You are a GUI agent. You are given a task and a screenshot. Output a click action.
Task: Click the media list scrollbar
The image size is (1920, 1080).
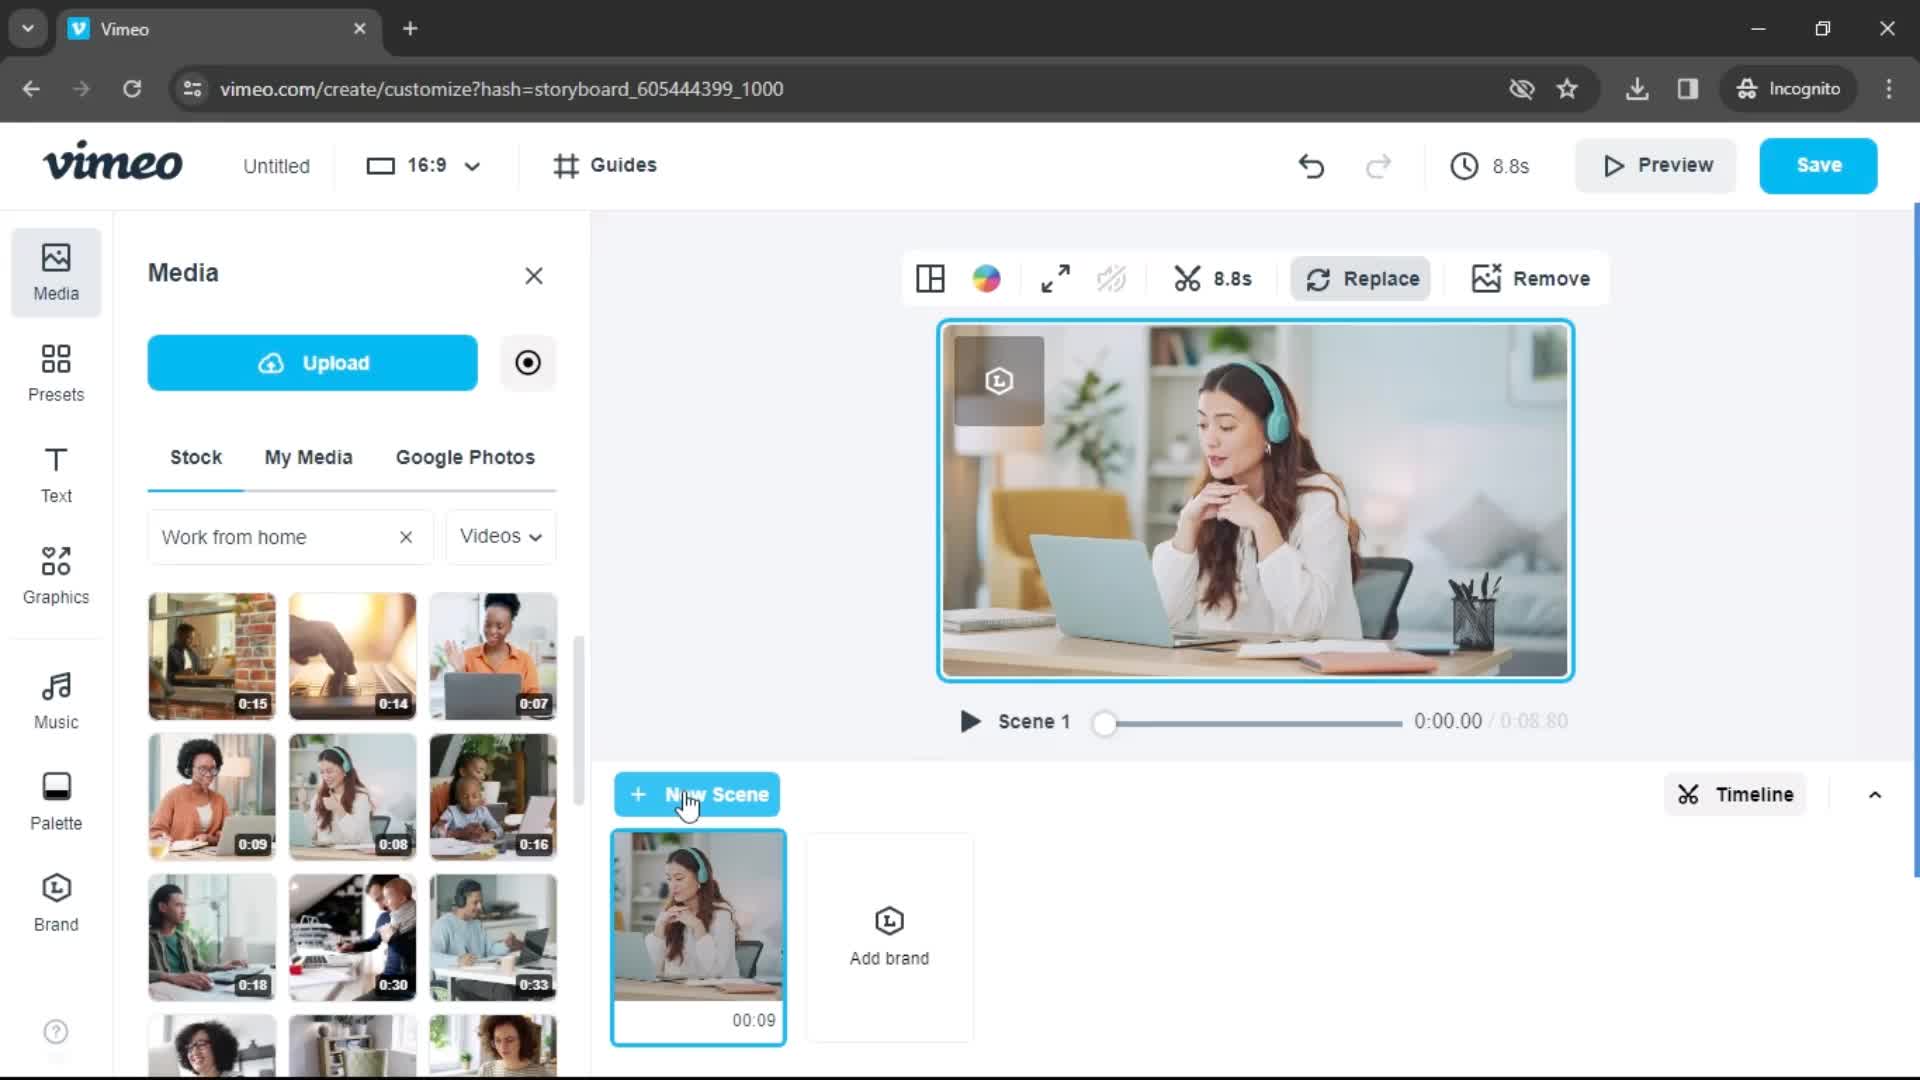(578, 720)
